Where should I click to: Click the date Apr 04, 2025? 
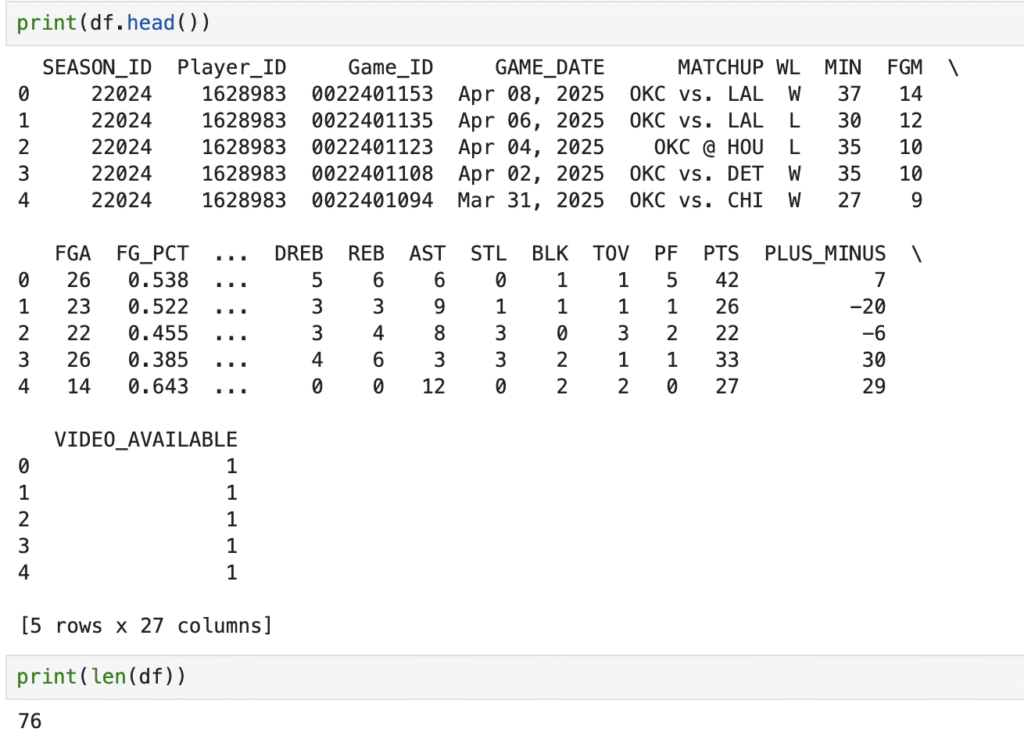click(531, 147)
